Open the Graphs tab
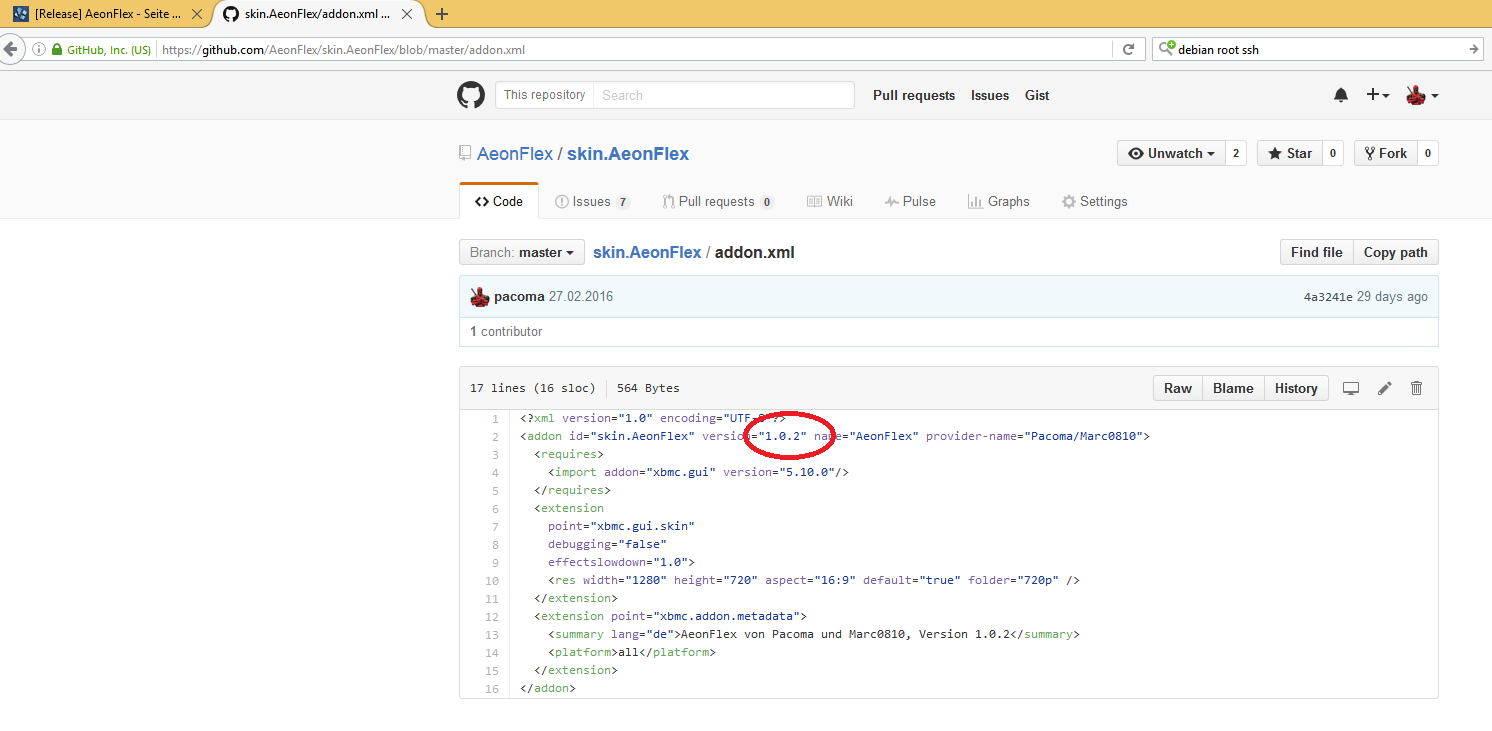Image resolution: width=1492 pixels, height=731 pixels. tap(998, 201)
